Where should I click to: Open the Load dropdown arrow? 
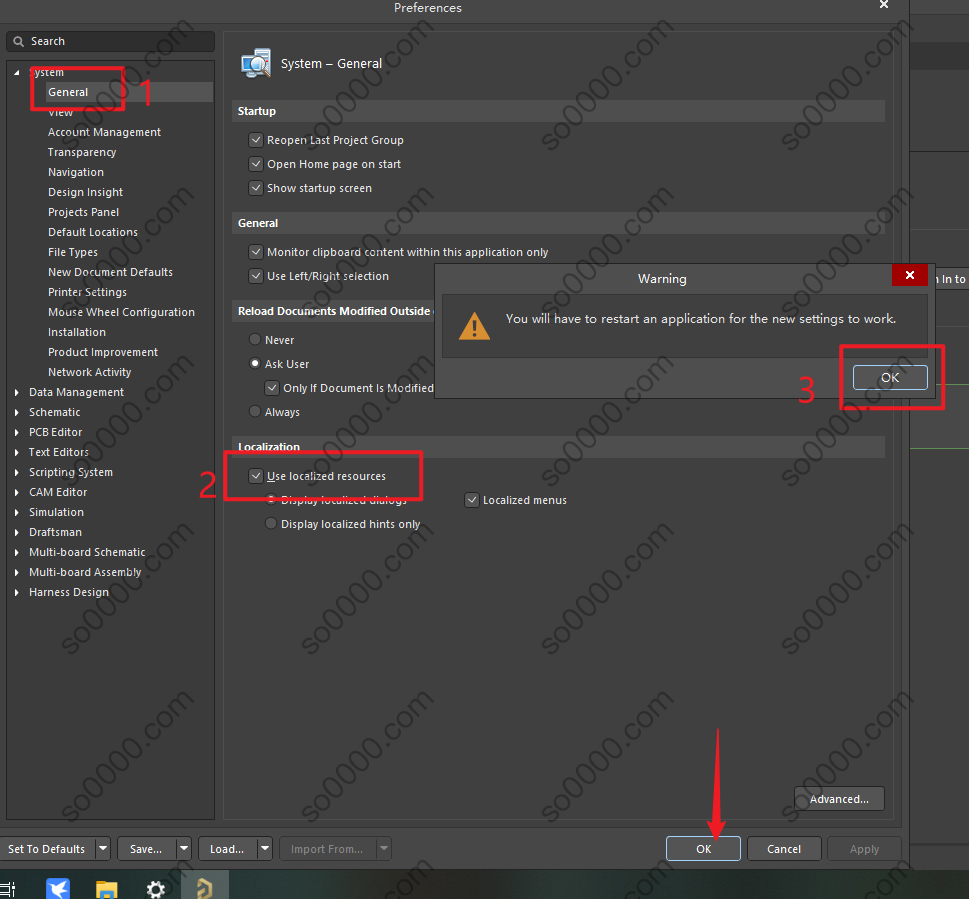point(264,849)
